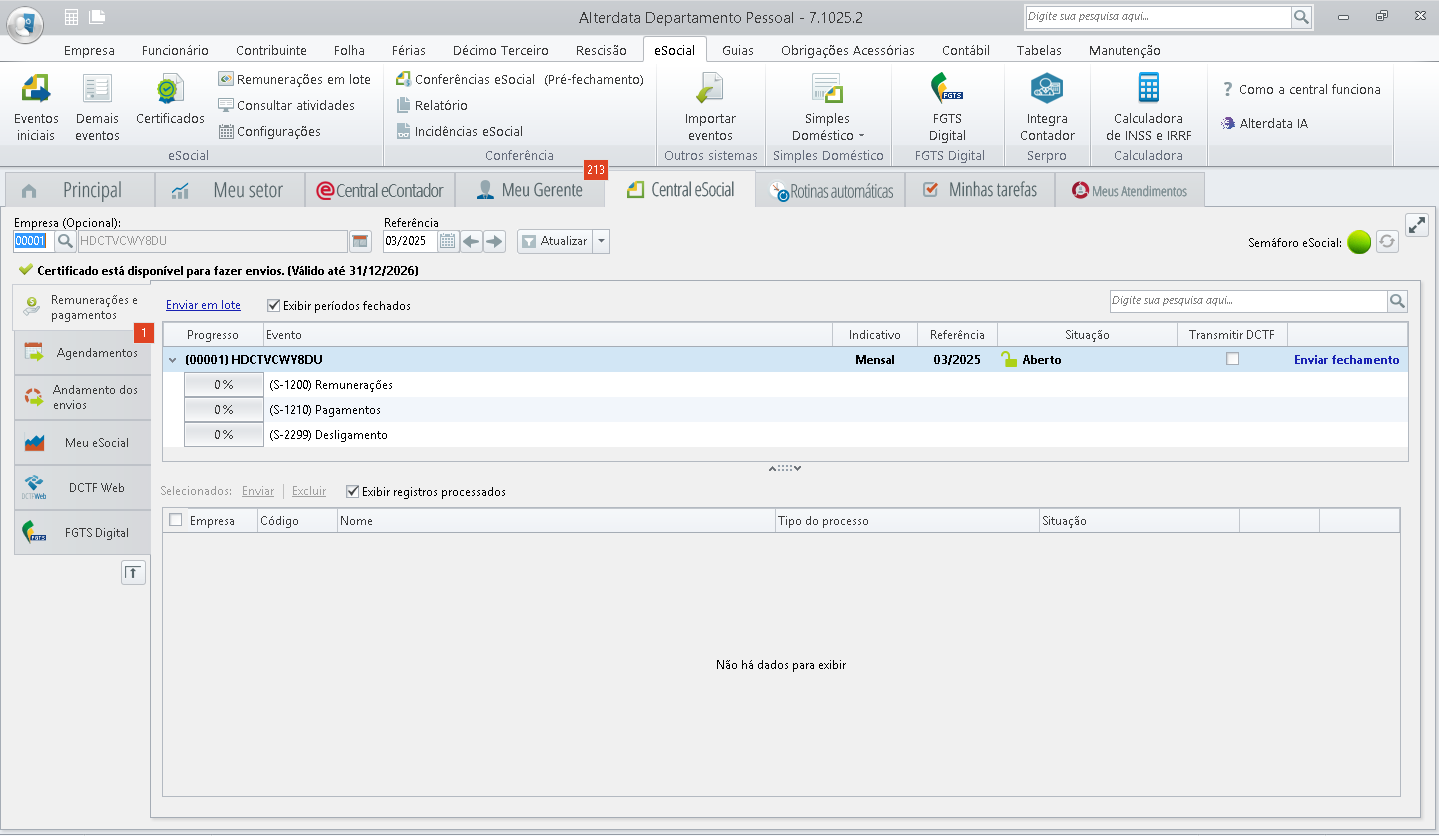Click the Atualizar button

click(555, 241)
